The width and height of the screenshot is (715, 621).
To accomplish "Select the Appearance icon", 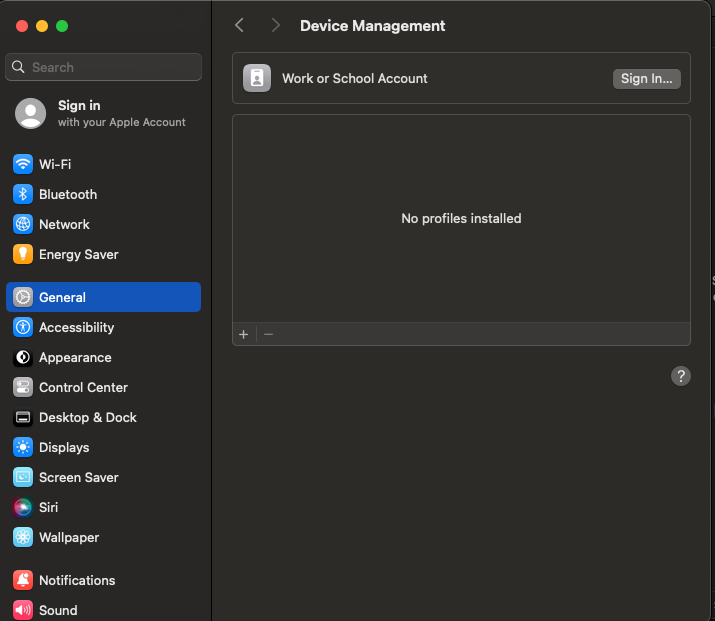I will click(x=23, y=357).
